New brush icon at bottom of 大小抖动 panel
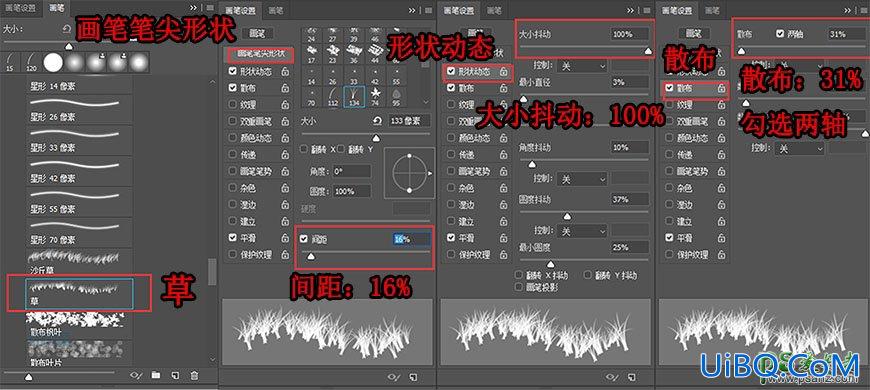The width and height of the screenshot is (870, 390). coord(631,377)
